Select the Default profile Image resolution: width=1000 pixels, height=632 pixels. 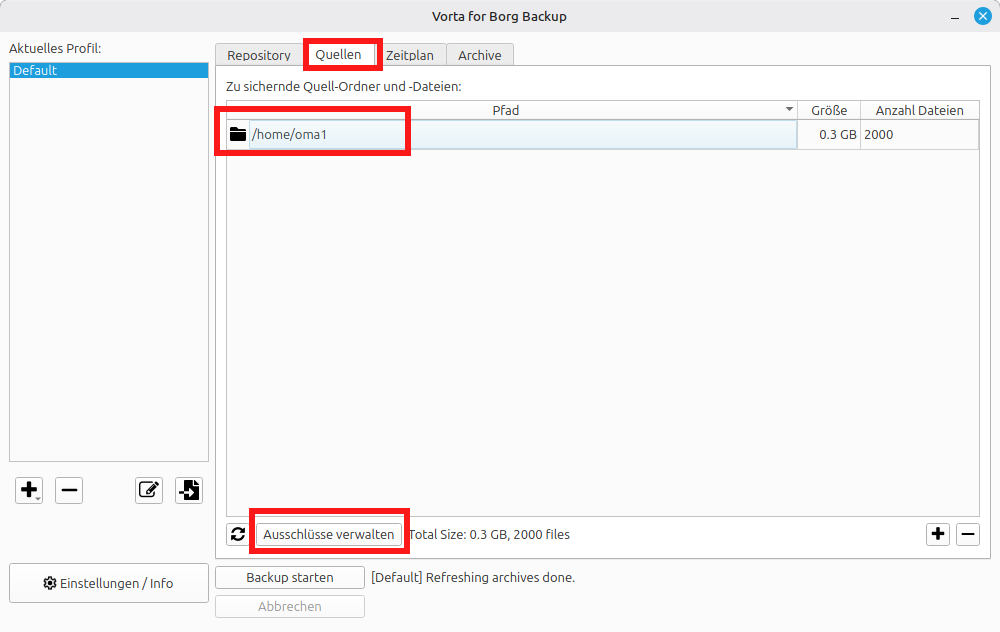[x=109, y=70]
